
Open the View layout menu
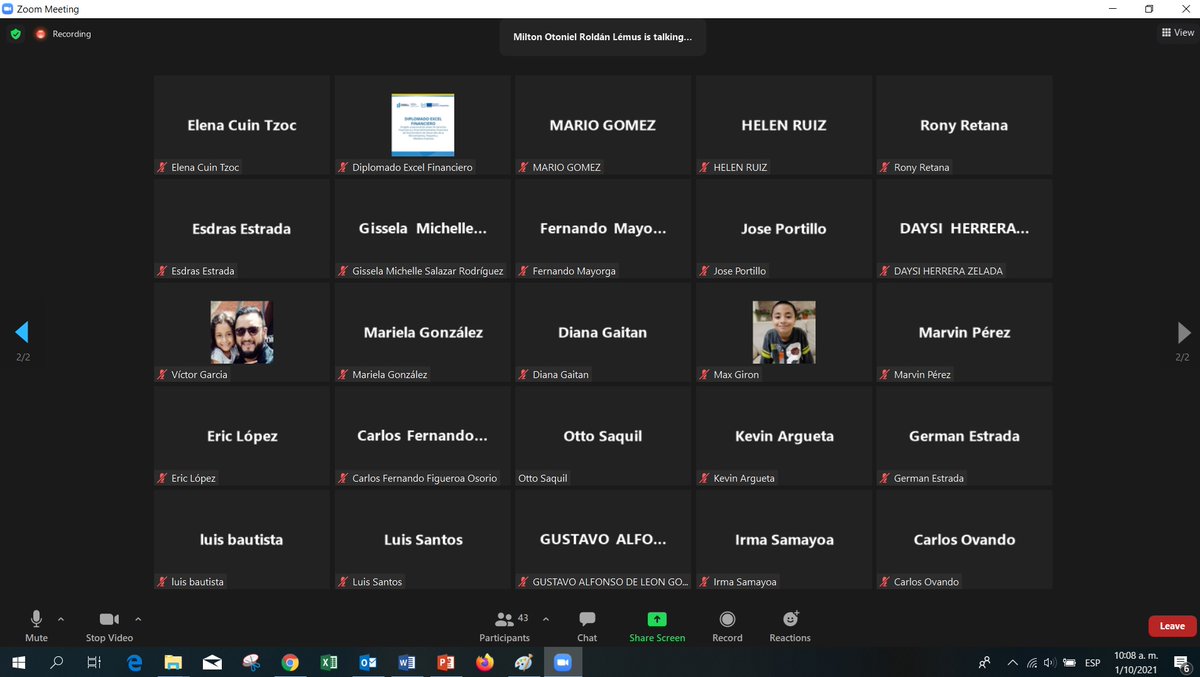[x=1178, y=33]
